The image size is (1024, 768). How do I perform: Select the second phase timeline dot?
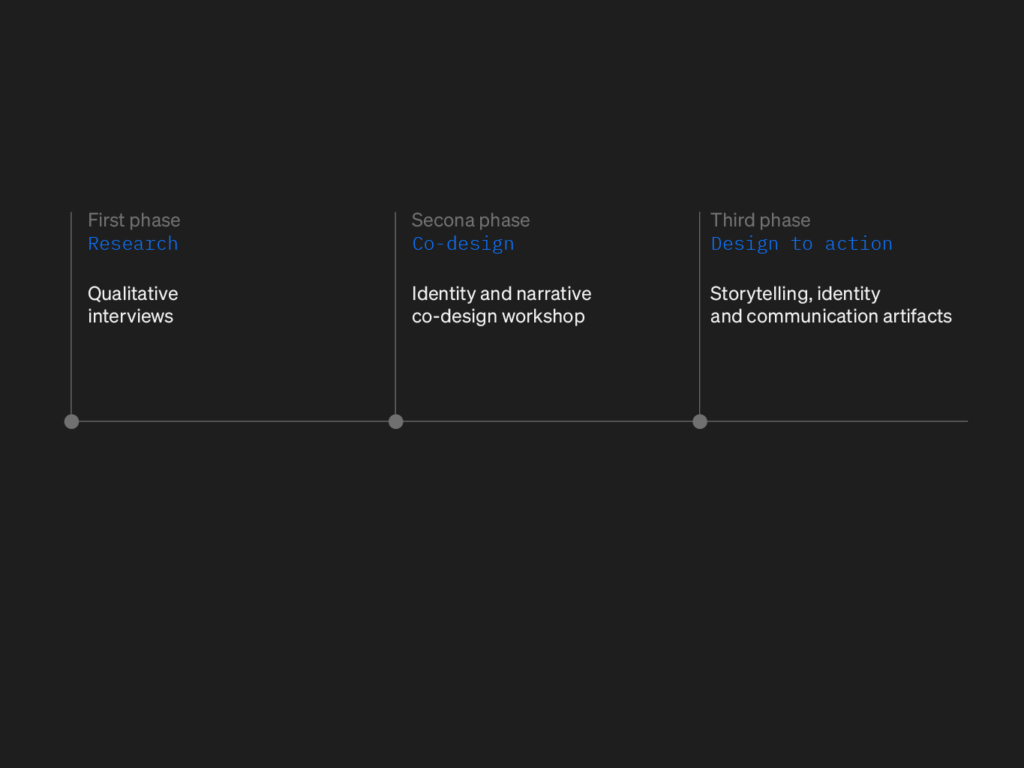396,421
